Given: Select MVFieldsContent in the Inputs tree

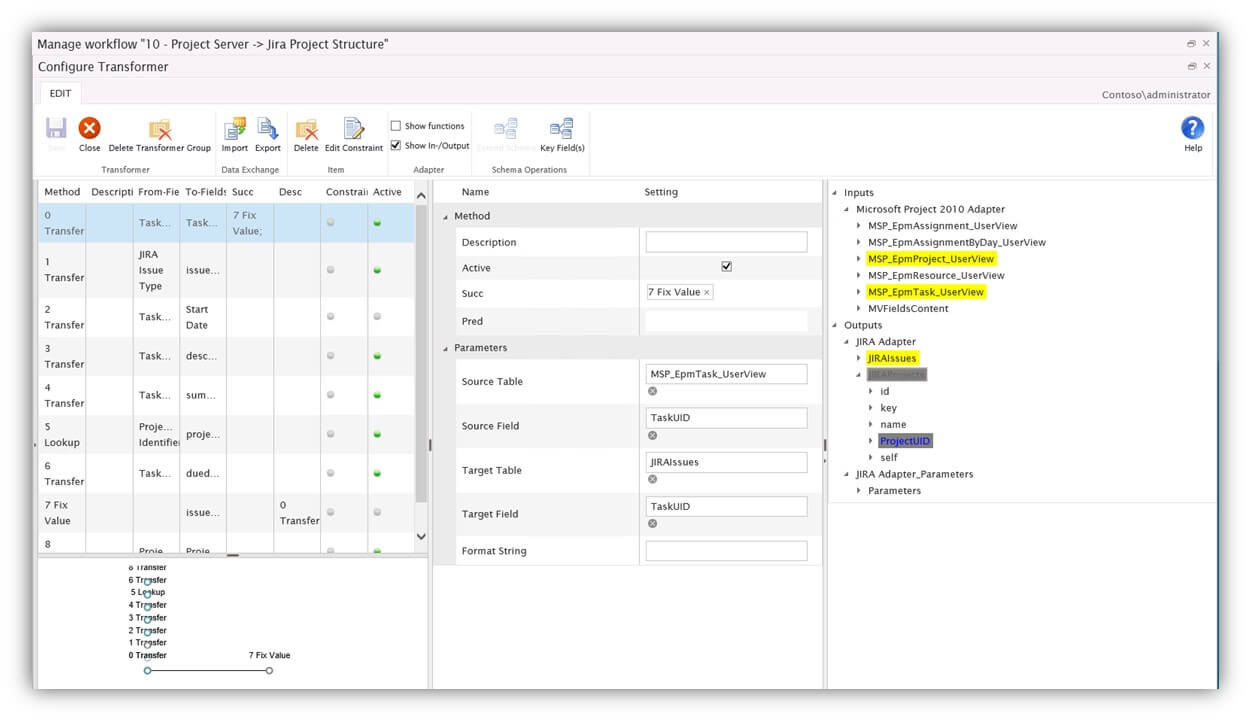Looking at the screenshot, I should pos(908,308).
